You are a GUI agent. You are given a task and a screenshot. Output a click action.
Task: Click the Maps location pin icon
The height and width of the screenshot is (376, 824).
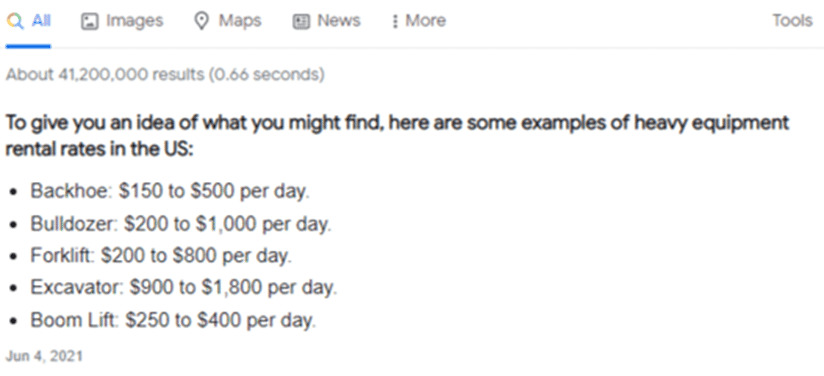[x=201, y=22]
